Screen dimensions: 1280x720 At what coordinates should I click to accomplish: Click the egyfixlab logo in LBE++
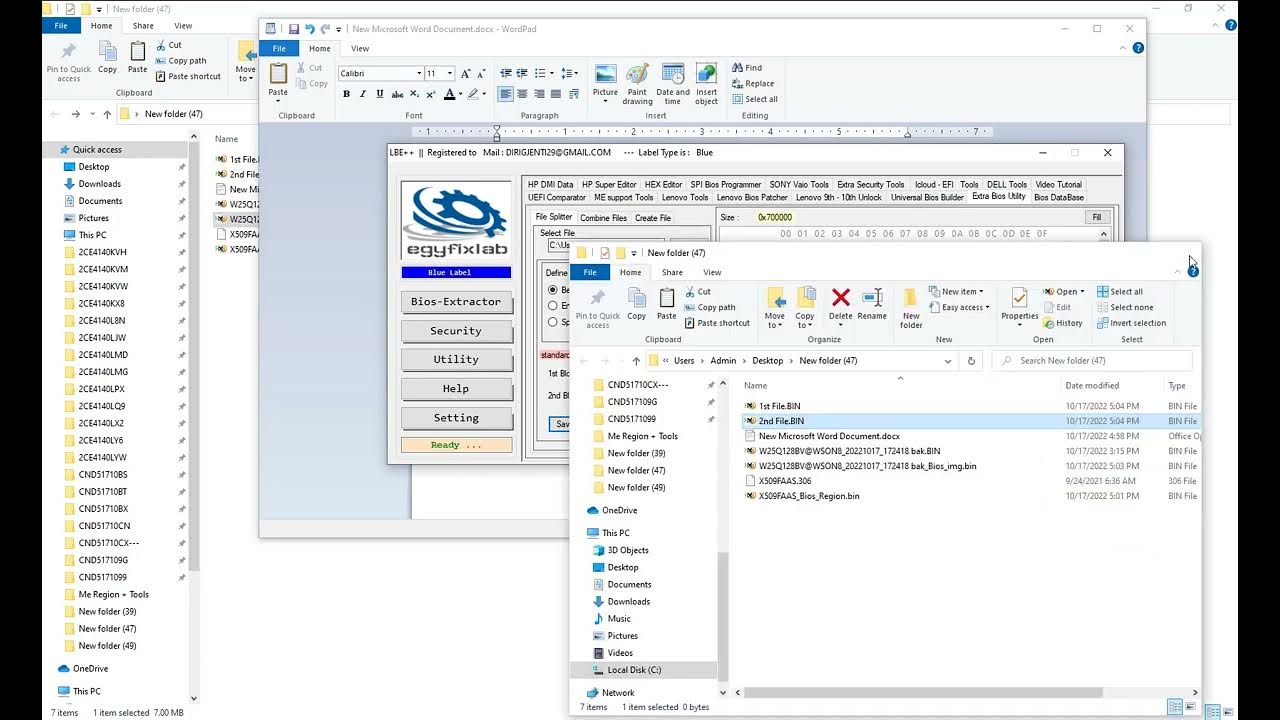(456, 222)
